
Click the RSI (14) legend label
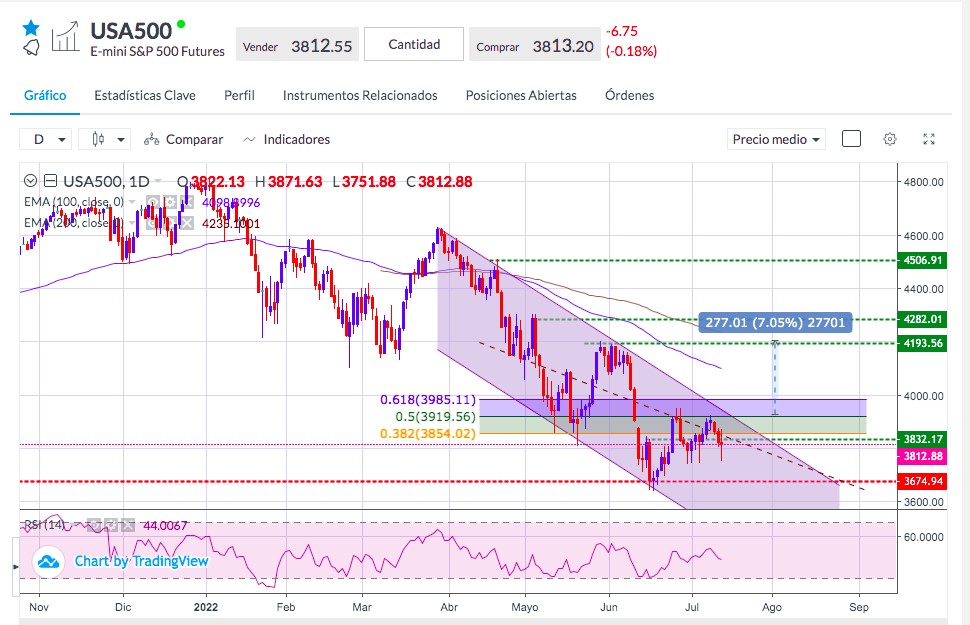(45, 525)
